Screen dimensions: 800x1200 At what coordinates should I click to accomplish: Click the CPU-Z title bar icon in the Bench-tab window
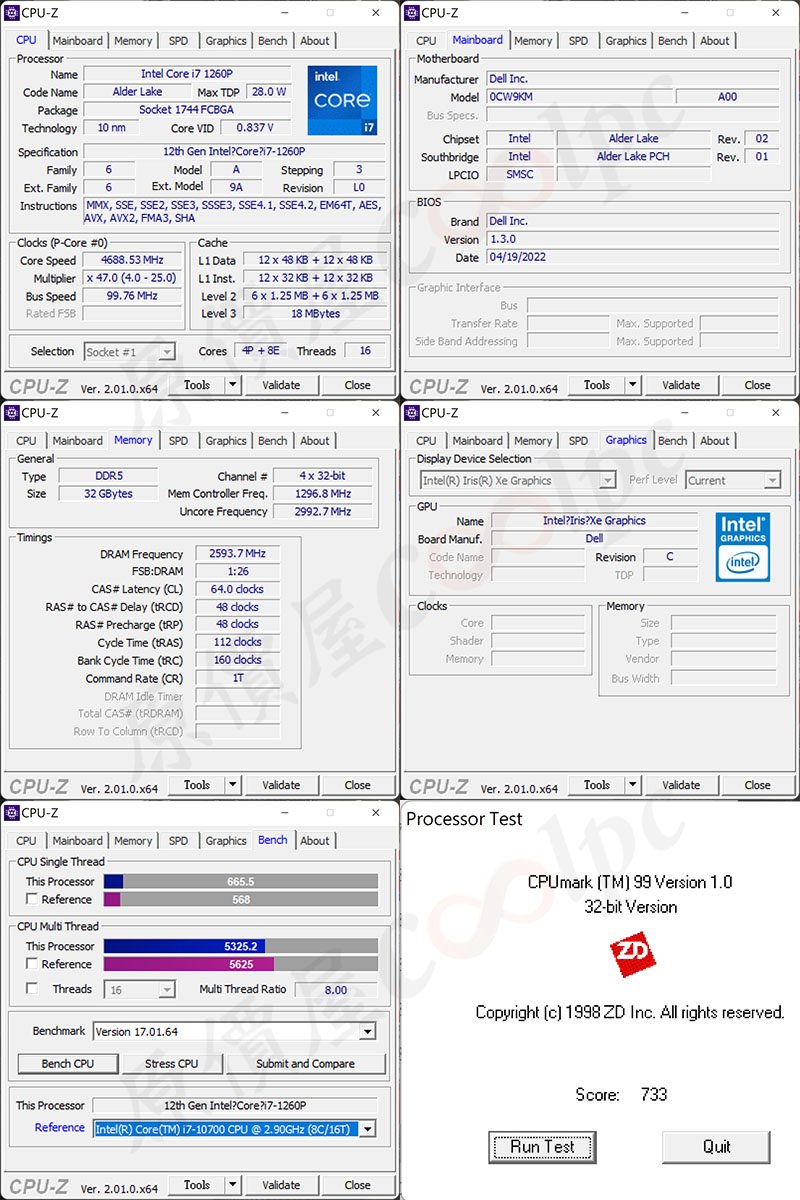pyautogui.click(x=13, y=813)
